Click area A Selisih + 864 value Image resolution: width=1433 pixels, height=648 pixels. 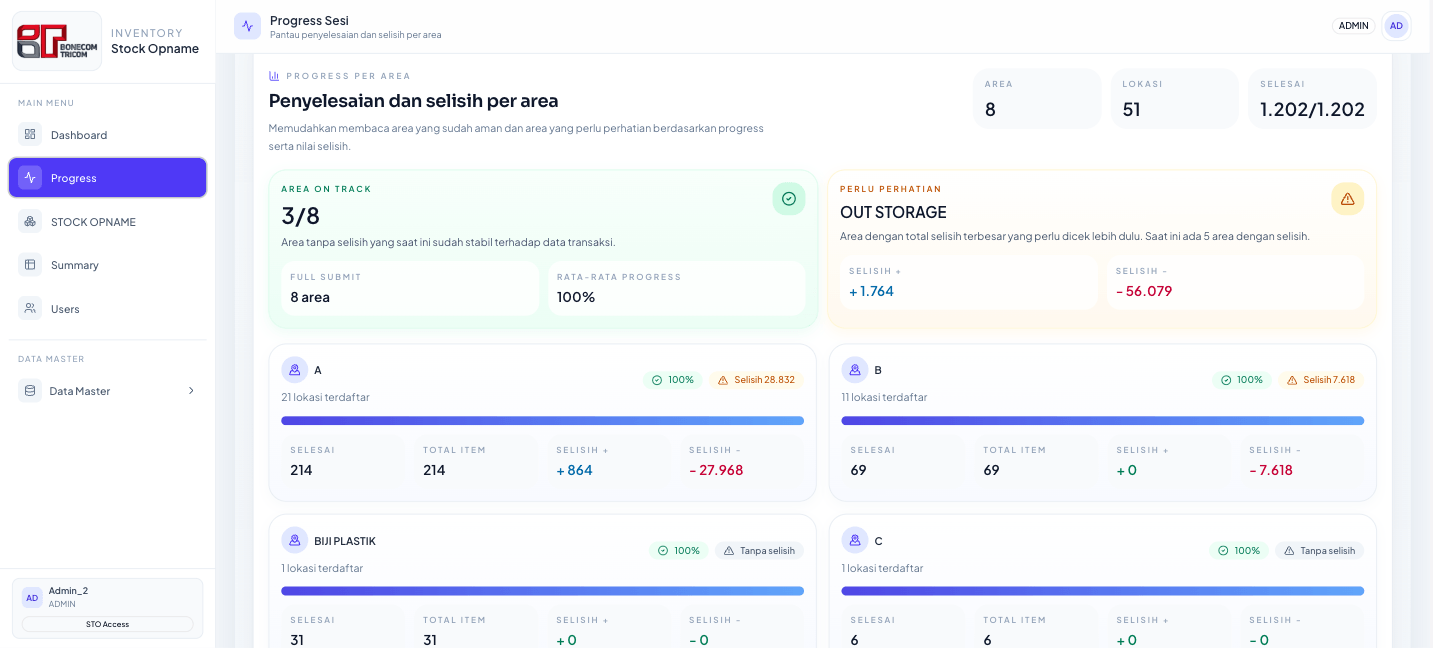574,470
